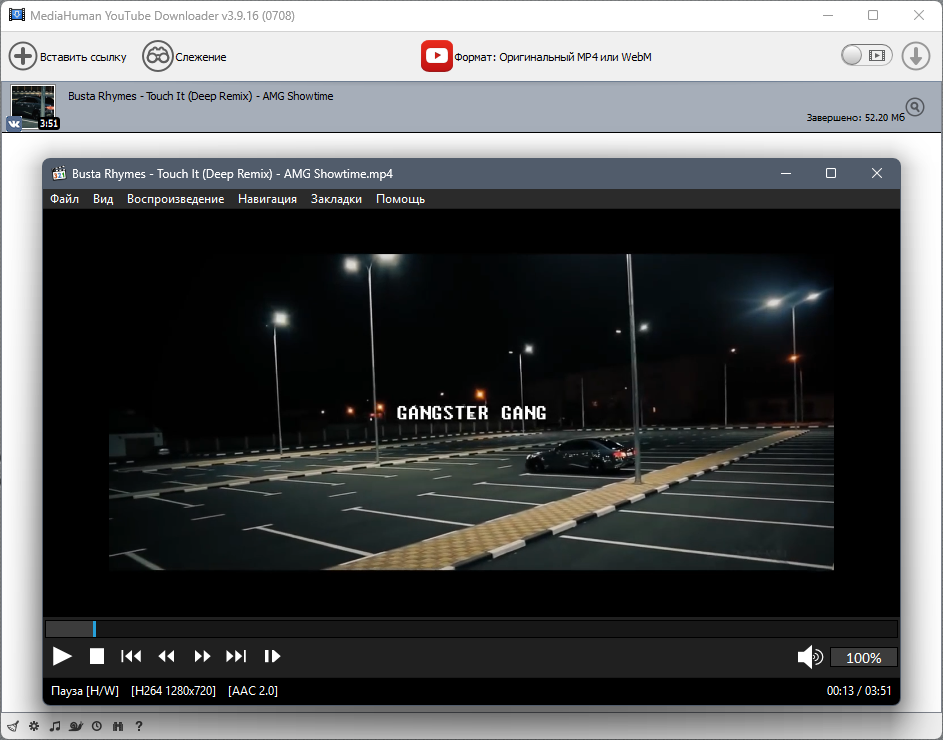Click the player seek bar position marker

click(94, 629)
